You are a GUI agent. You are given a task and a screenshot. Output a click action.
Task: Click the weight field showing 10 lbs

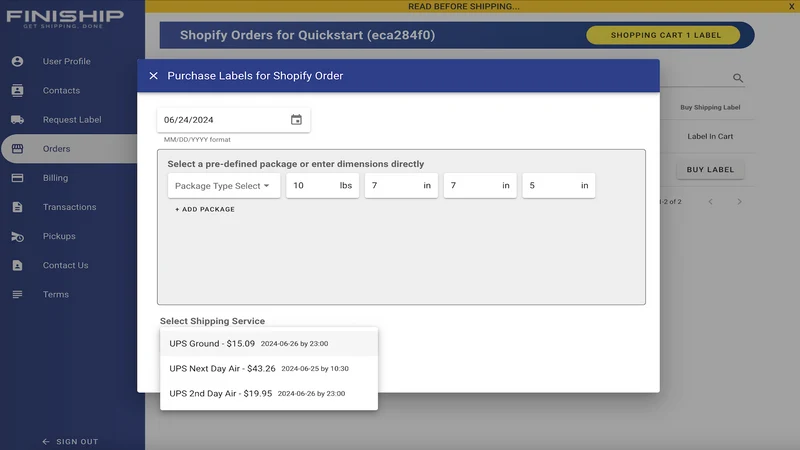point(322,186)
